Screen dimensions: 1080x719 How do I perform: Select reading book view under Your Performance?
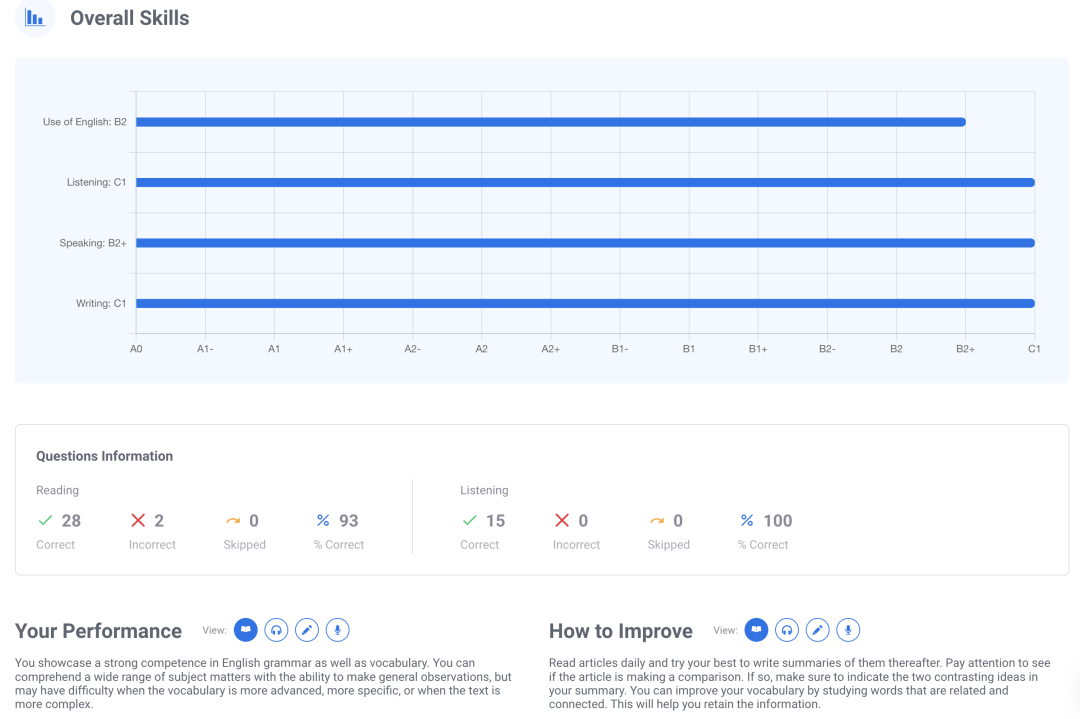click(x=246, y=630)
